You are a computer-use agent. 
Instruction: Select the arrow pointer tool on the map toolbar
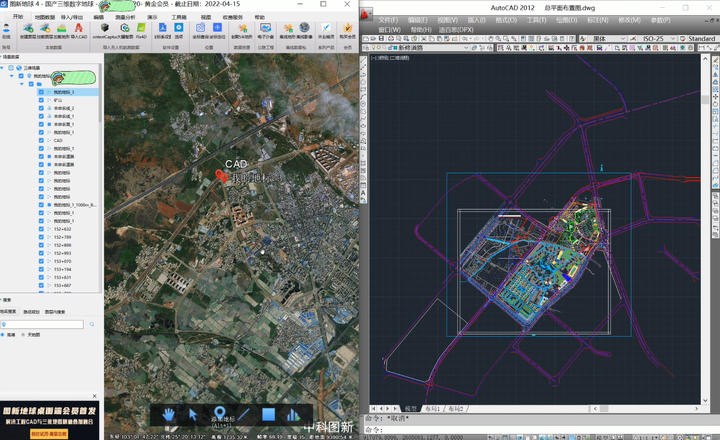(194, 414)
